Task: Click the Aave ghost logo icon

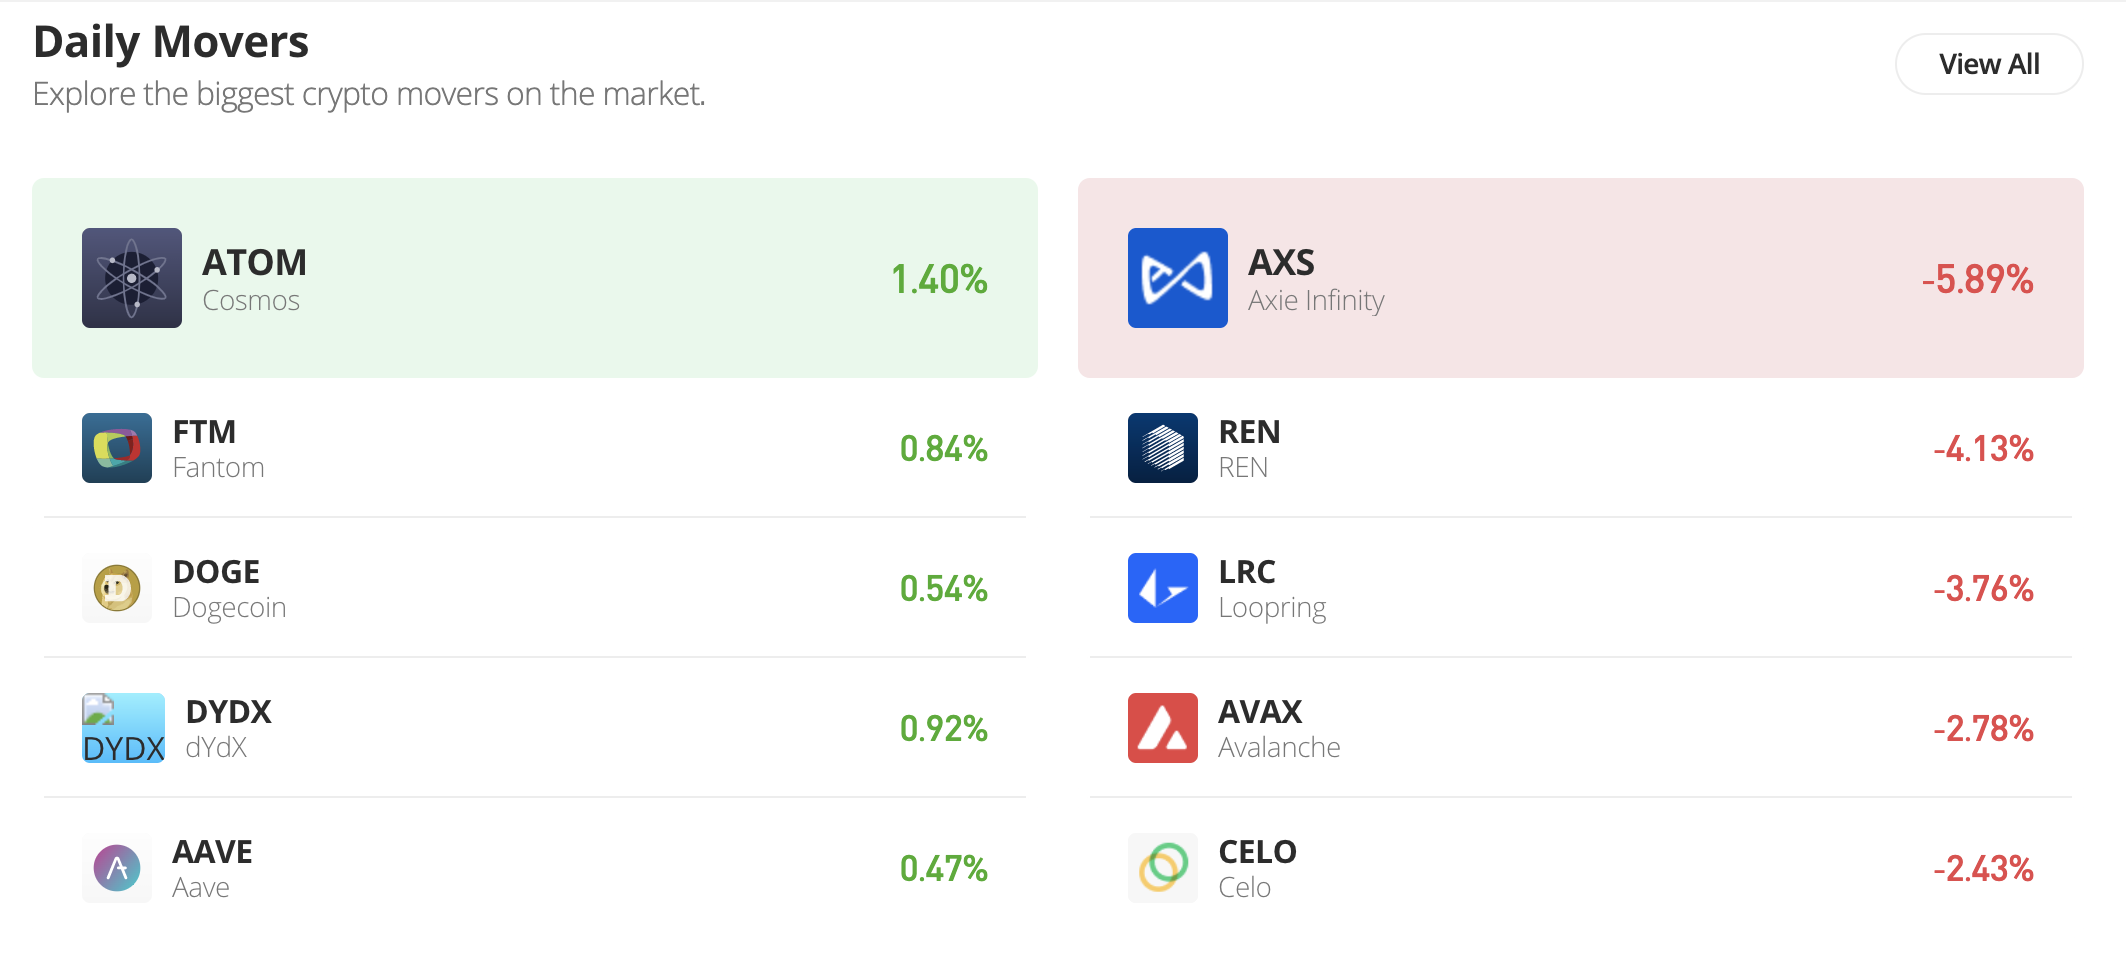Action: (x=117, y=868)
